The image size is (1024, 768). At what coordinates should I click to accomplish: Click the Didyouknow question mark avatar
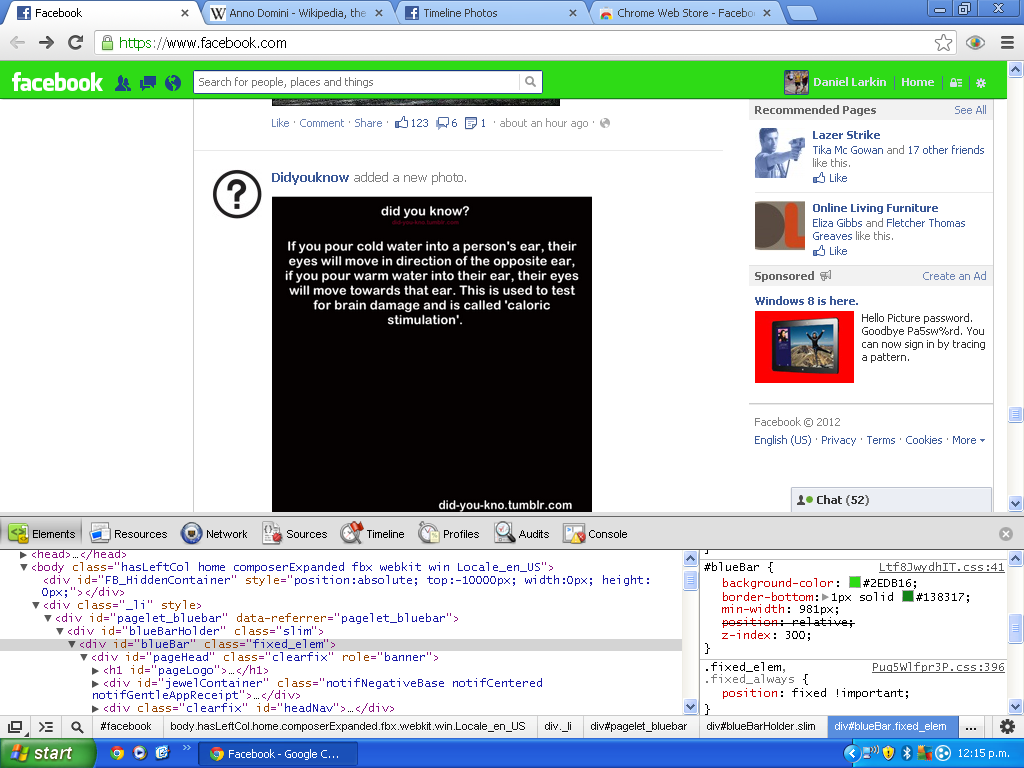coord(237,194)
